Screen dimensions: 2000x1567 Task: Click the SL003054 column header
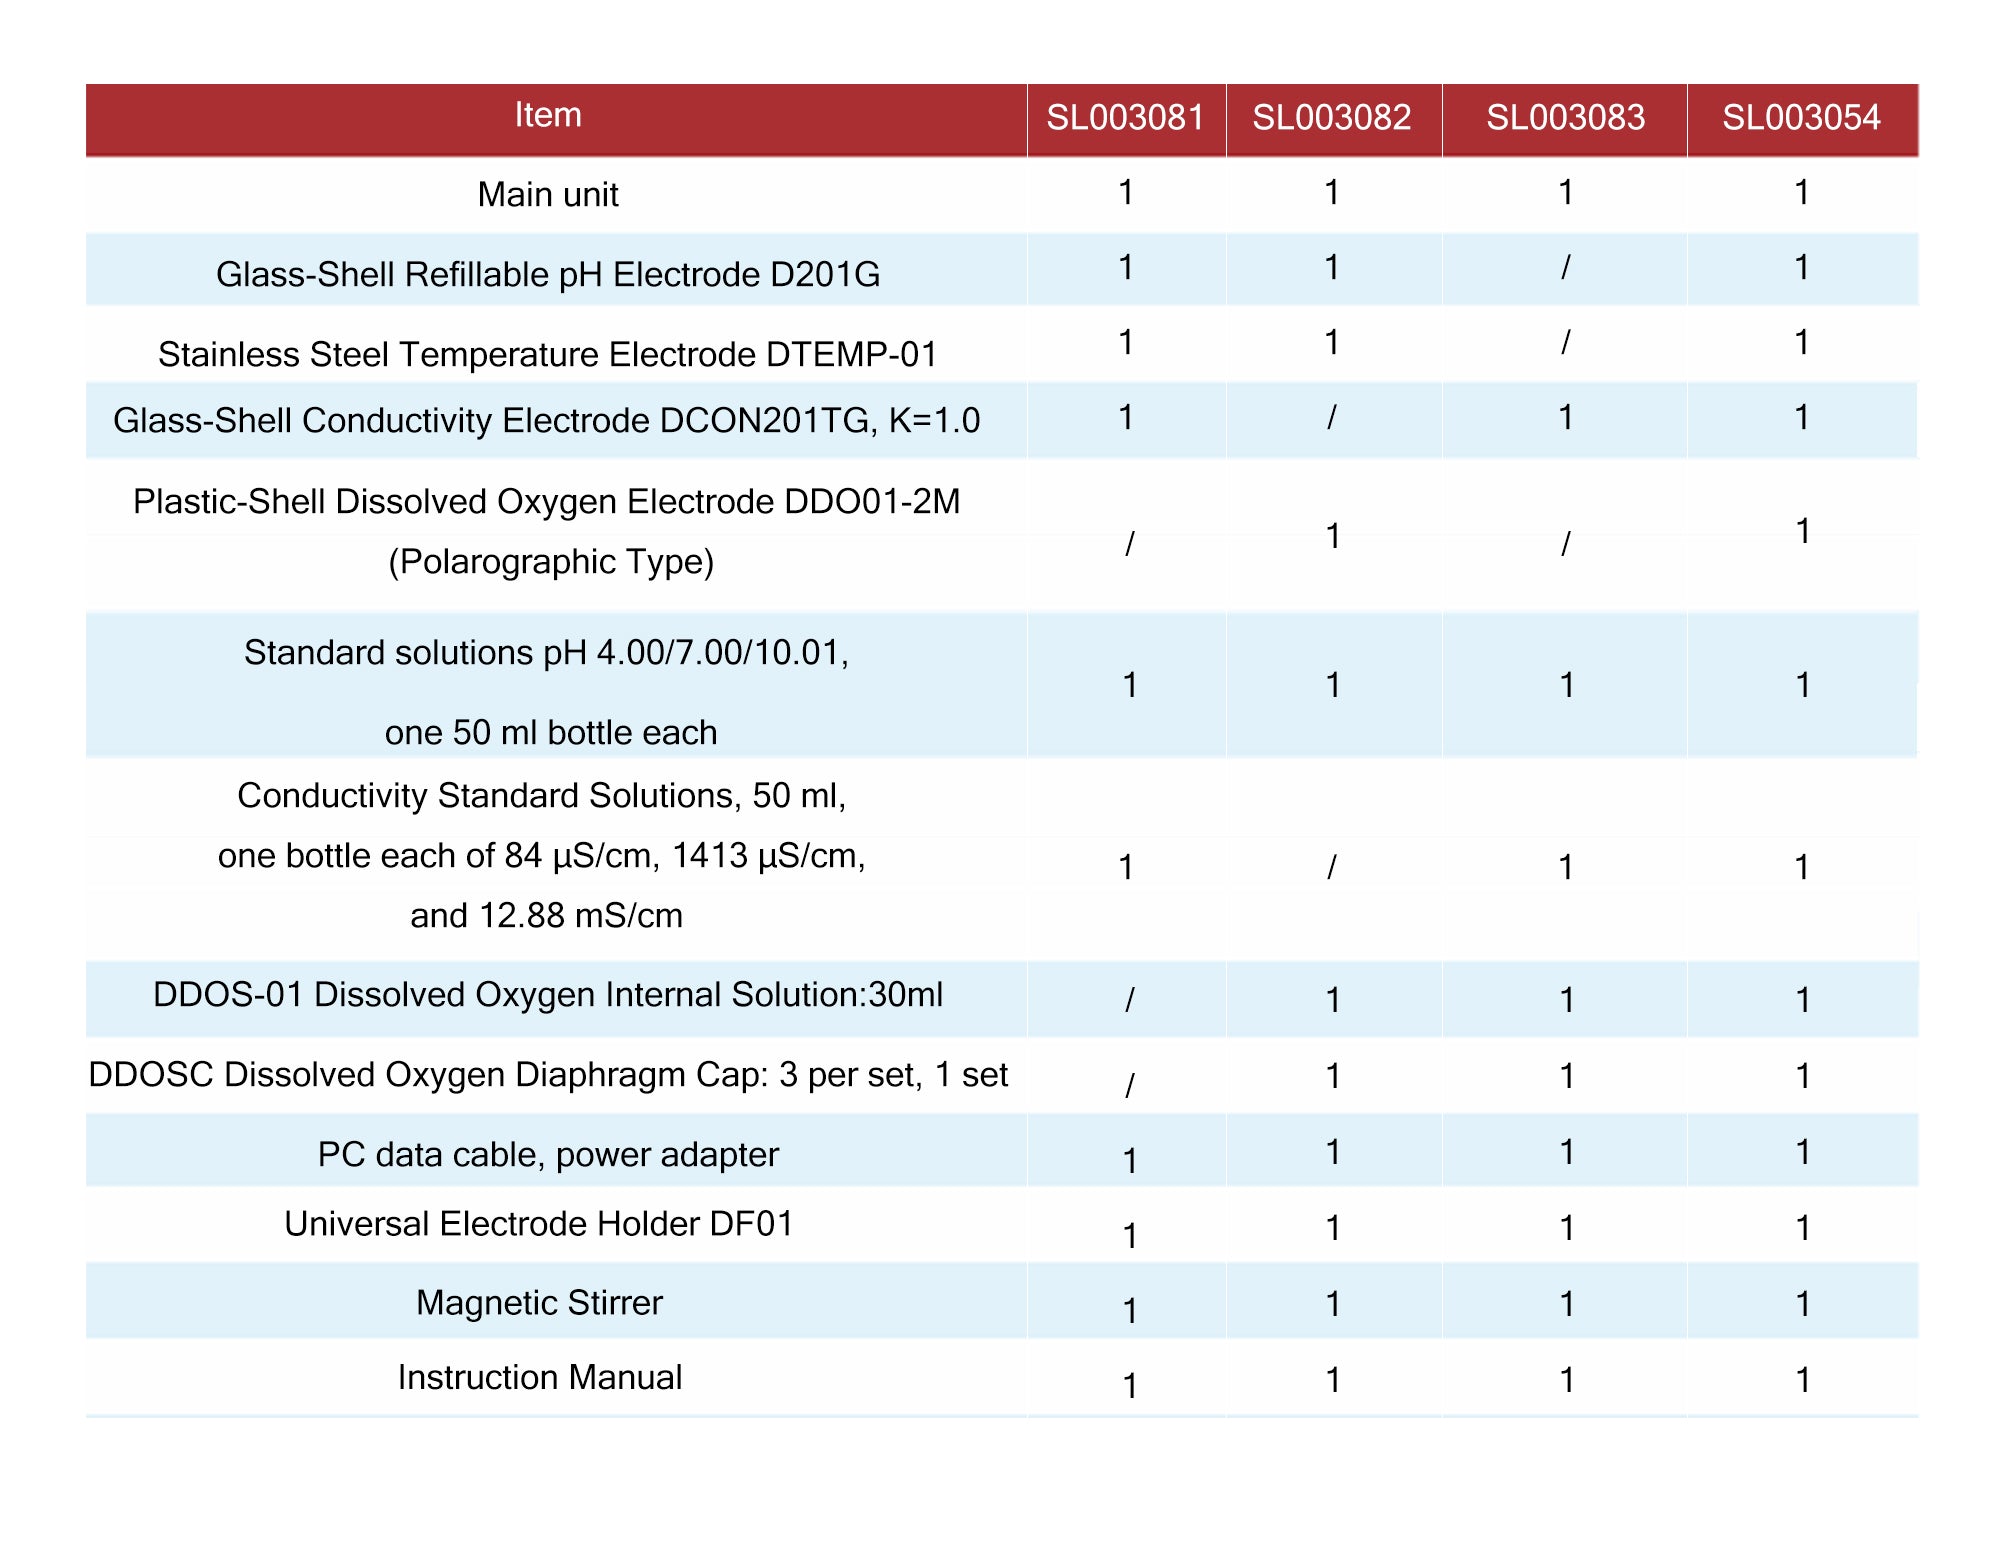[x=1801, y=118]
